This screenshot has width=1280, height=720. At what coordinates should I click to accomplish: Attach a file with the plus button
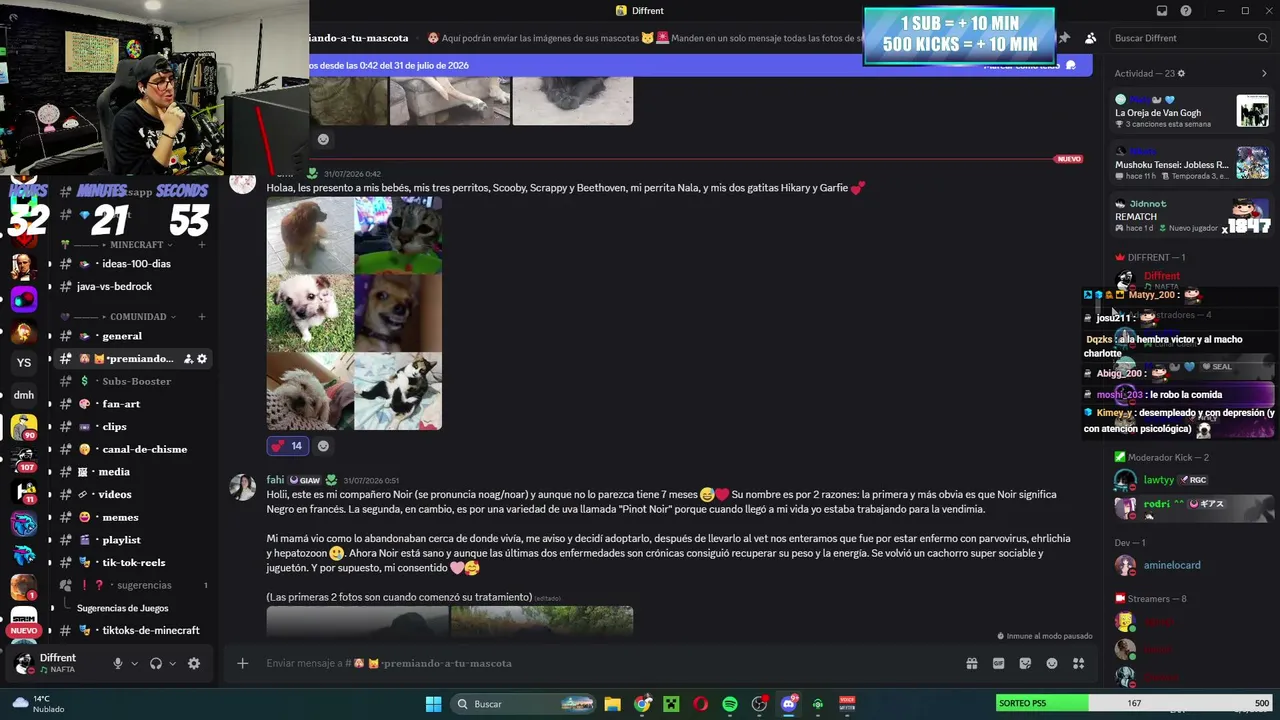click(242, 663)
